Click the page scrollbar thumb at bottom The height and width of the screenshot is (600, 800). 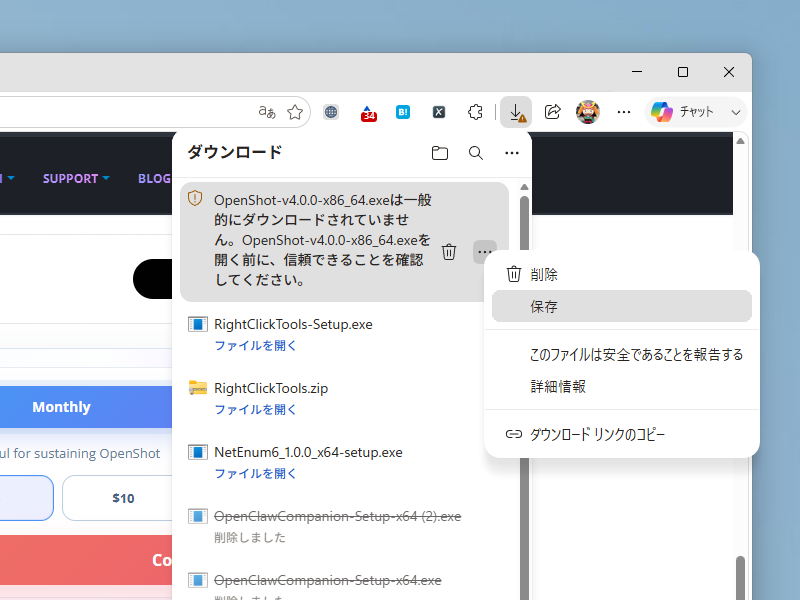(x=740, y=578)
